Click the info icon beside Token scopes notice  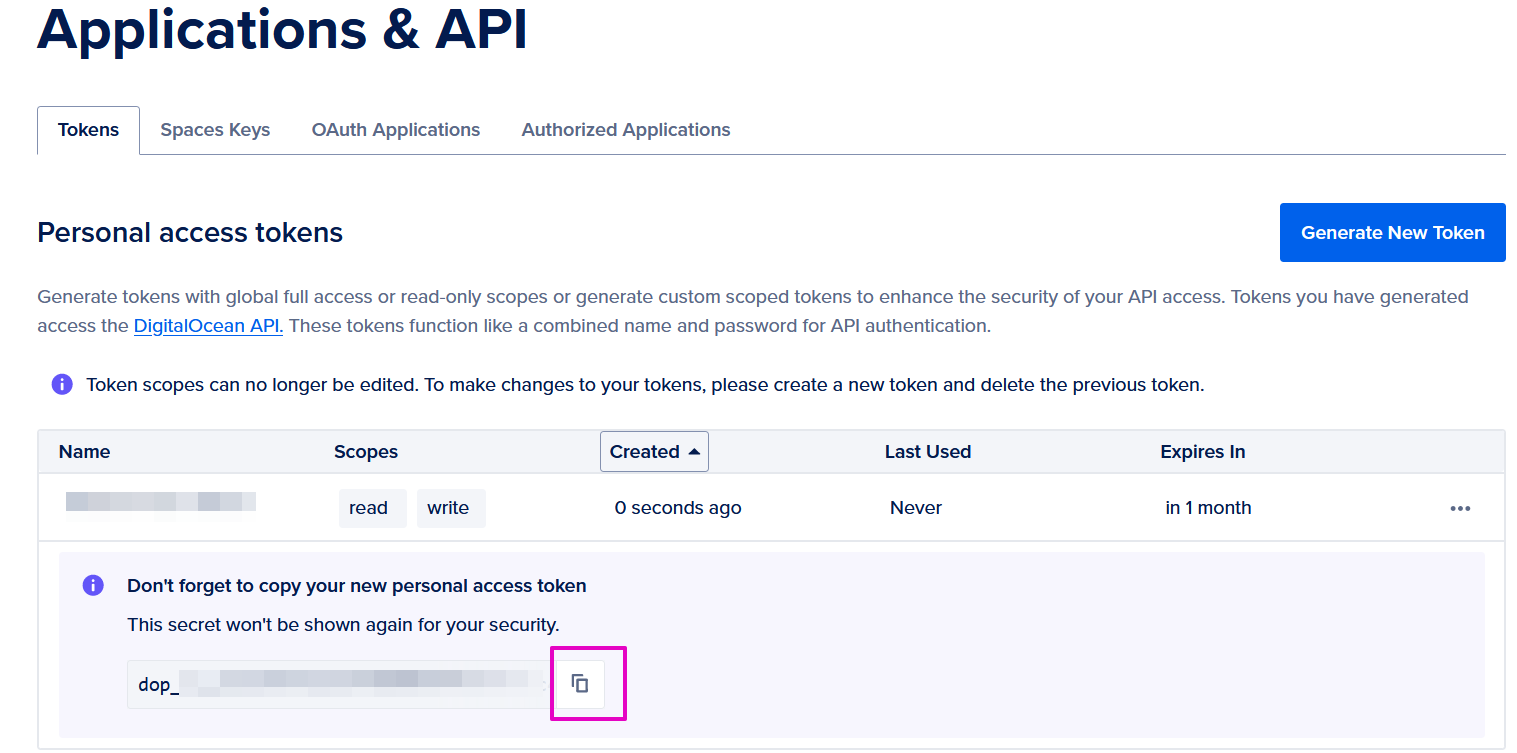click(62, 384)
